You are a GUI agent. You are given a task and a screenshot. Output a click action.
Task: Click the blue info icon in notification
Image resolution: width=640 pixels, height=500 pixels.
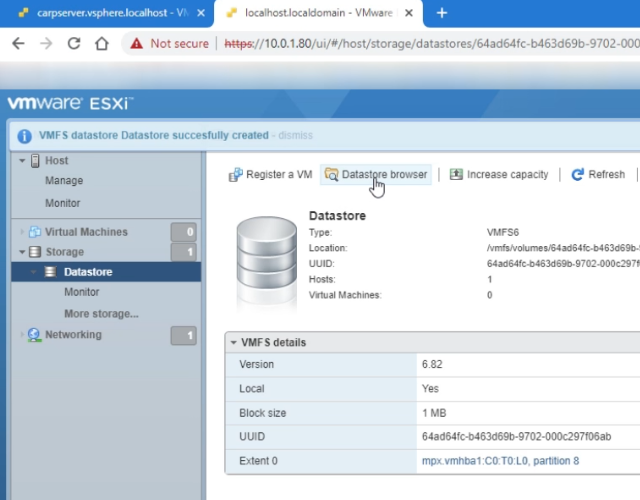click(x=24, y=136)
